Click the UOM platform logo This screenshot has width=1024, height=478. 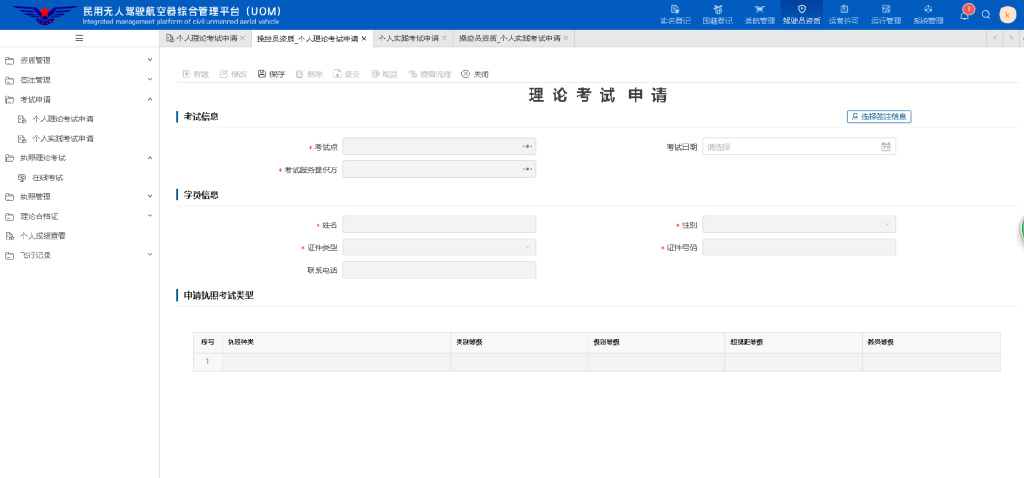coord(44,14)
